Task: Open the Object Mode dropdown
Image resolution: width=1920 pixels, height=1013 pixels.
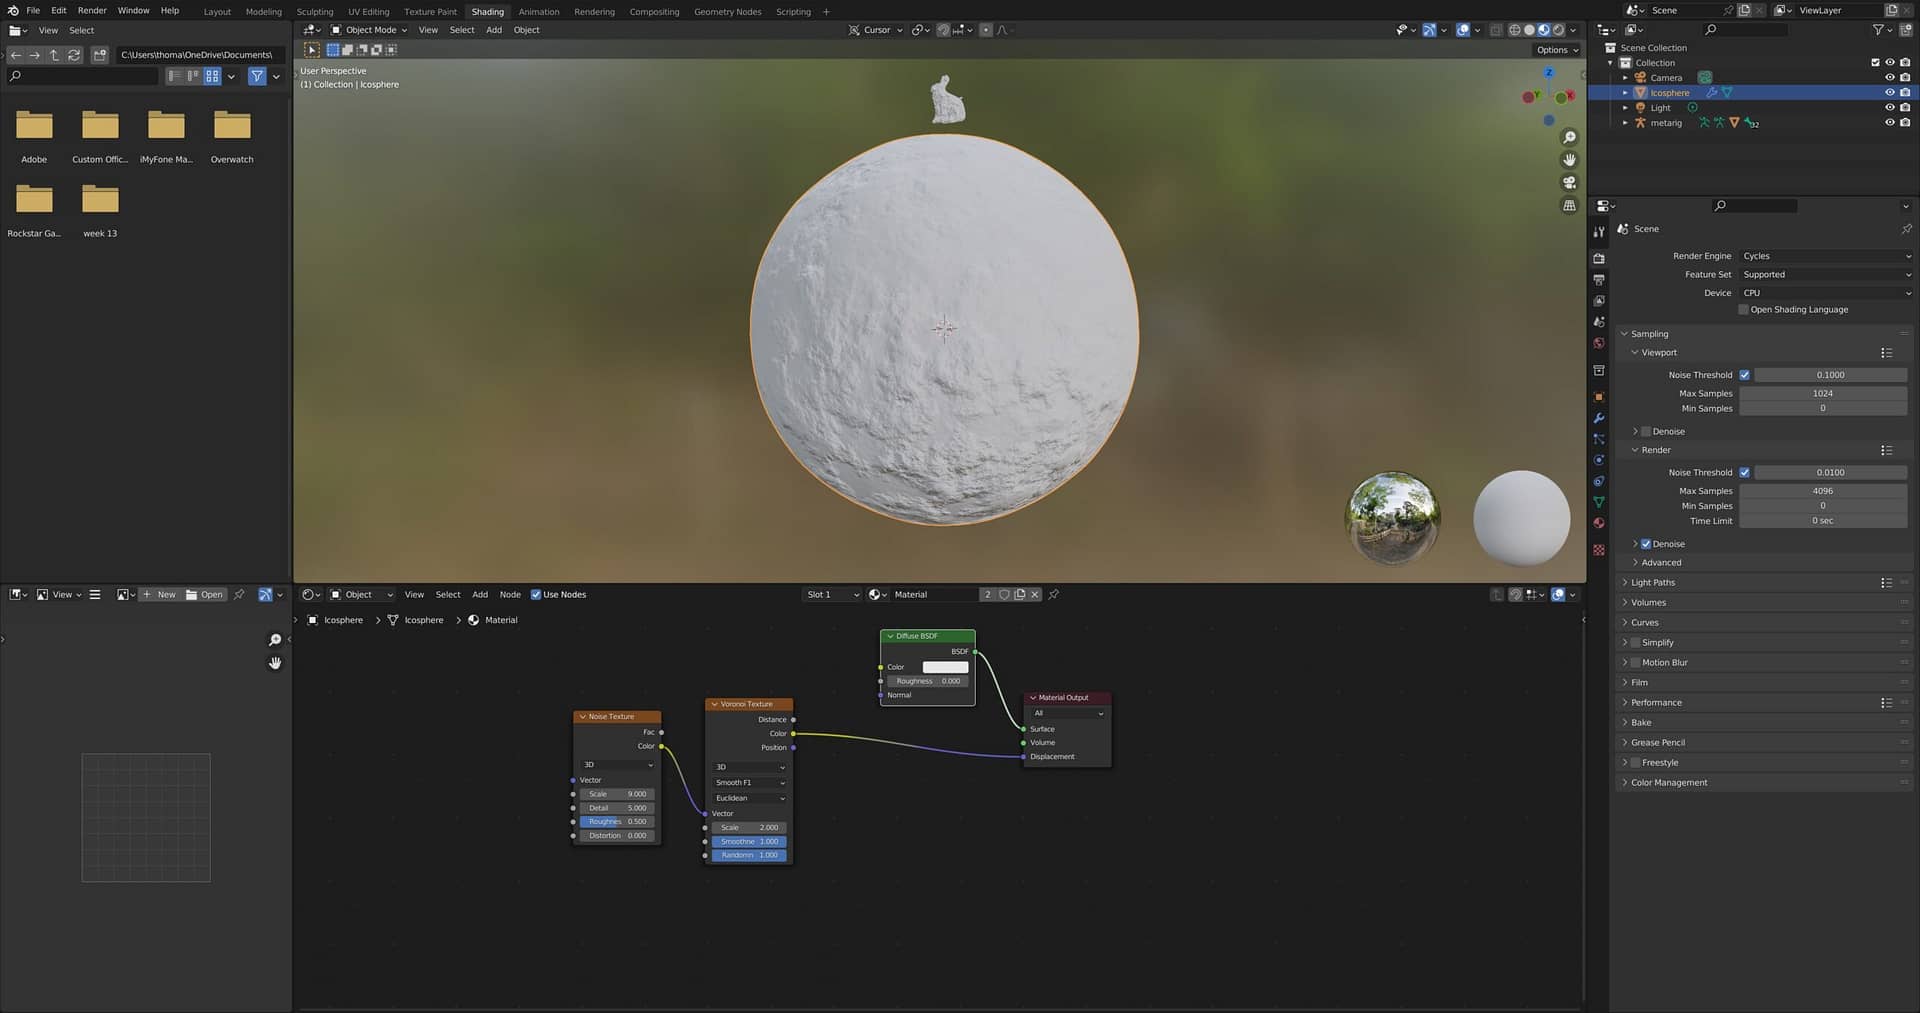Action: click(370, 30)
